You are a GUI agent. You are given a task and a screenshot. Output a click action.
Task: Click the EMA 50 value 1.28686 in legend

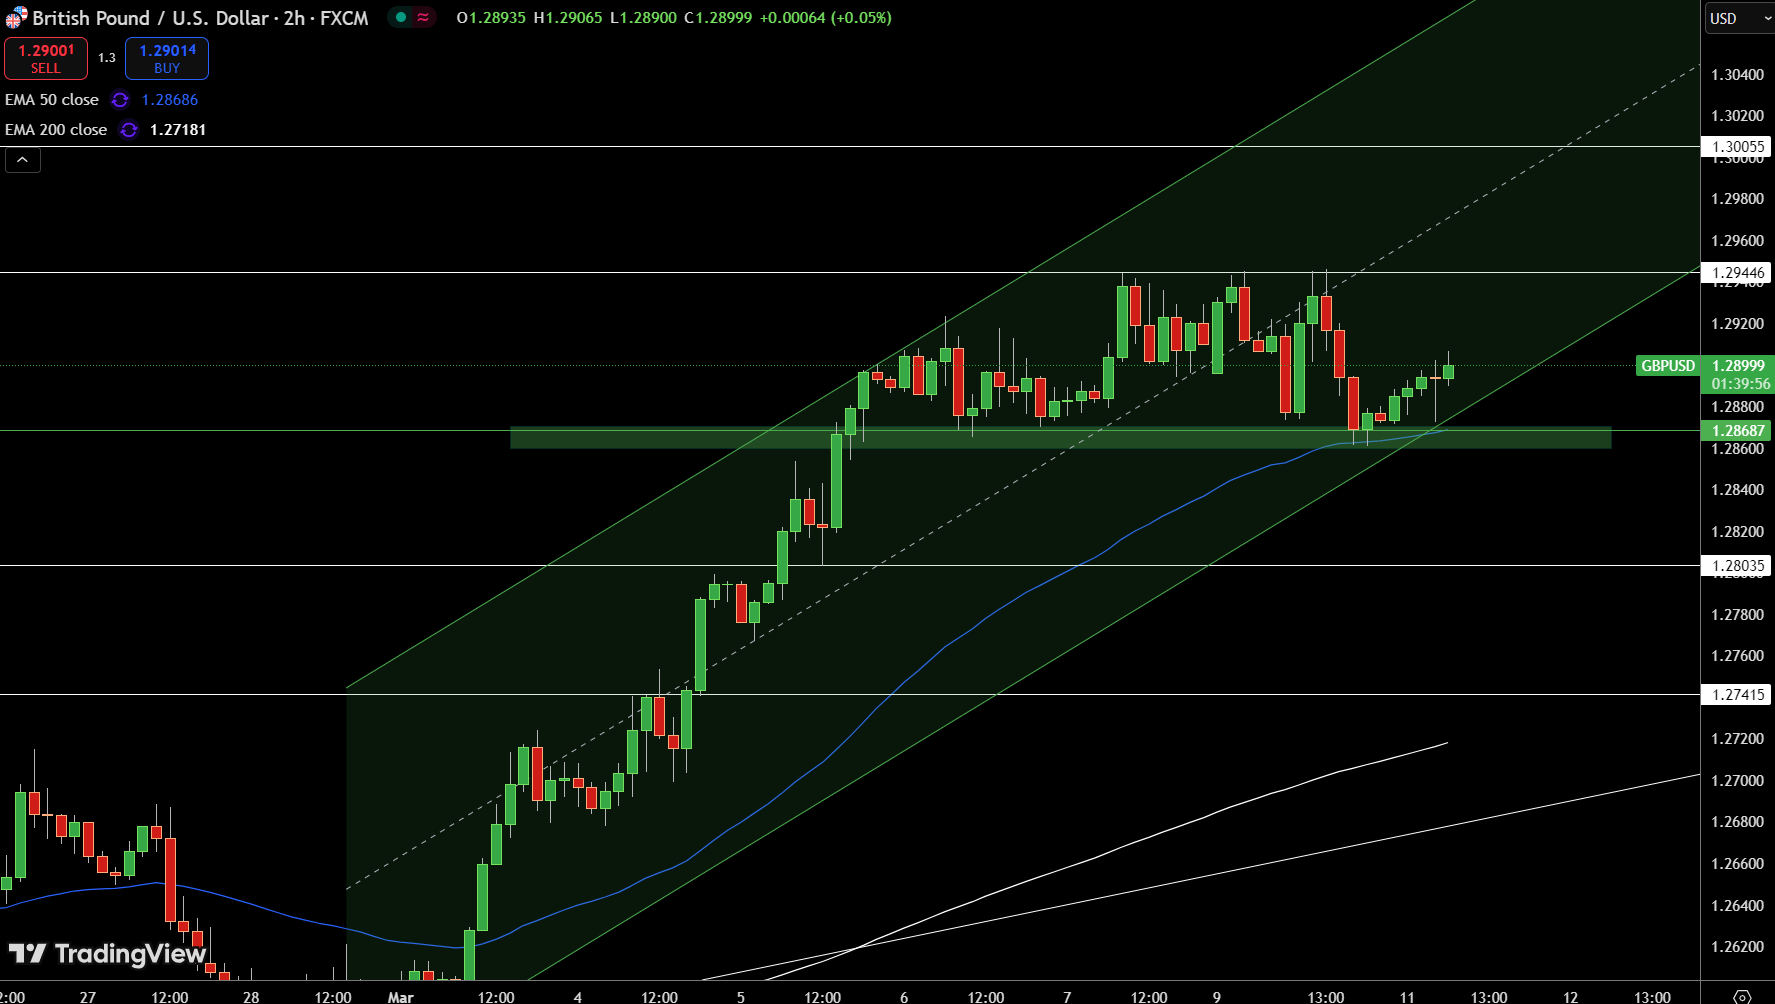(170, 100)
